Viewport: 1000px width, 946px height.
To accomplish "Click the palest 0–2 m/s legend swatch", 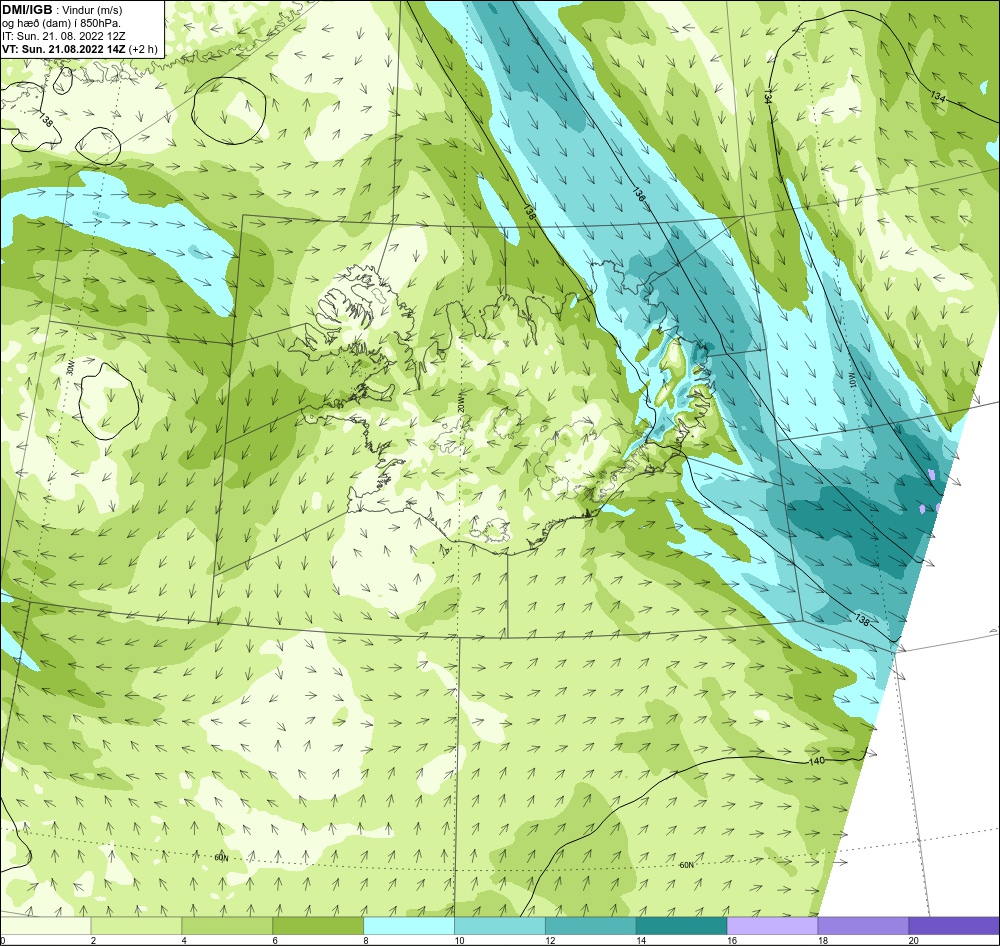I will [x=45, y=926].
